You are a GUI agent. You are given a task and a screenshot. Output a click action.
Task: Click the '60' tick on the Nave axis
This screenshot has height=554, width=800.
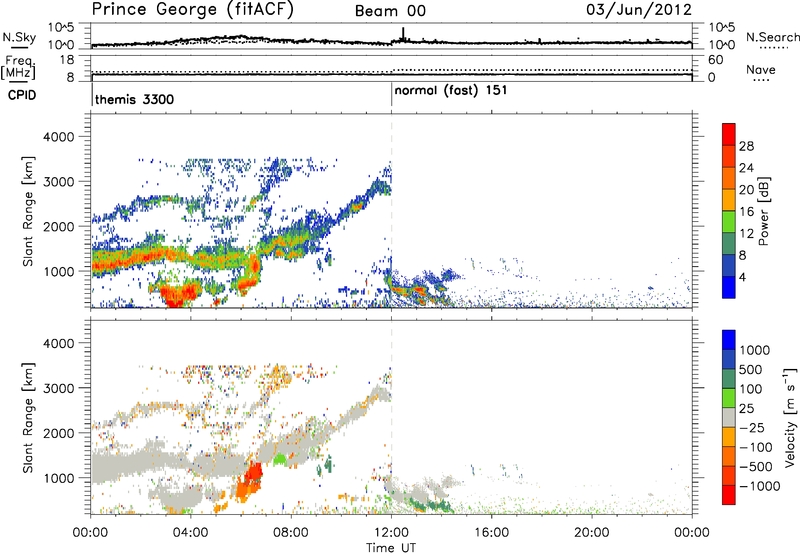tap(715, 60)
